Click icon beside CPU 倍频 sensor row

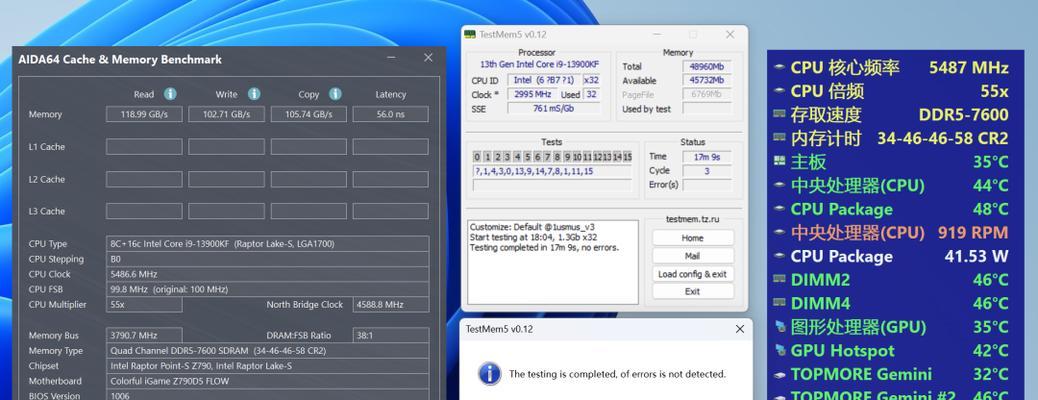(x=779, y=91)
